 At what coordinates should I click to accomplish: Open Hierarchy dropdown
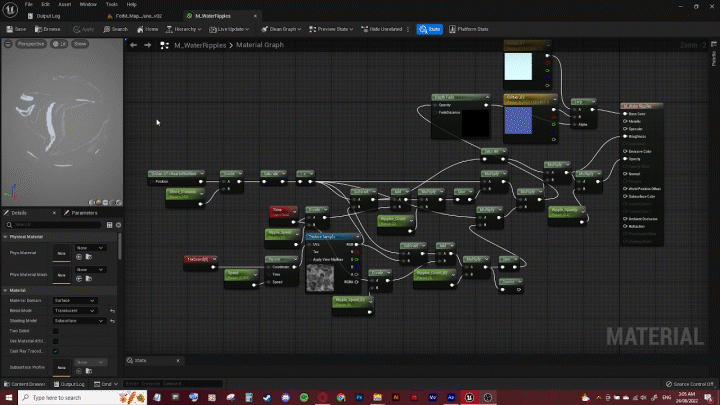click(183, 29)
